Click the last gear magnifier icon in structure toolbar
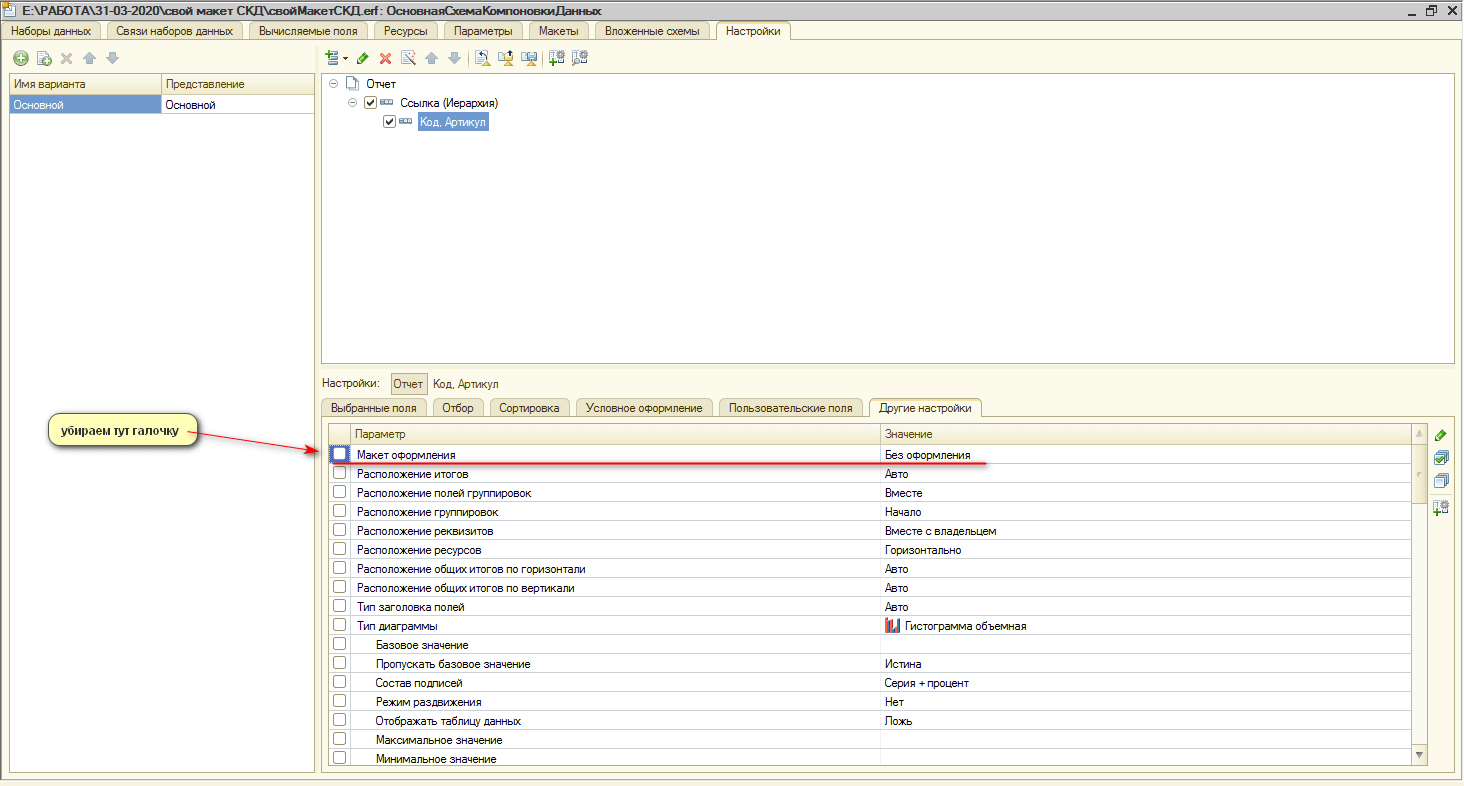 pos(580,59)
